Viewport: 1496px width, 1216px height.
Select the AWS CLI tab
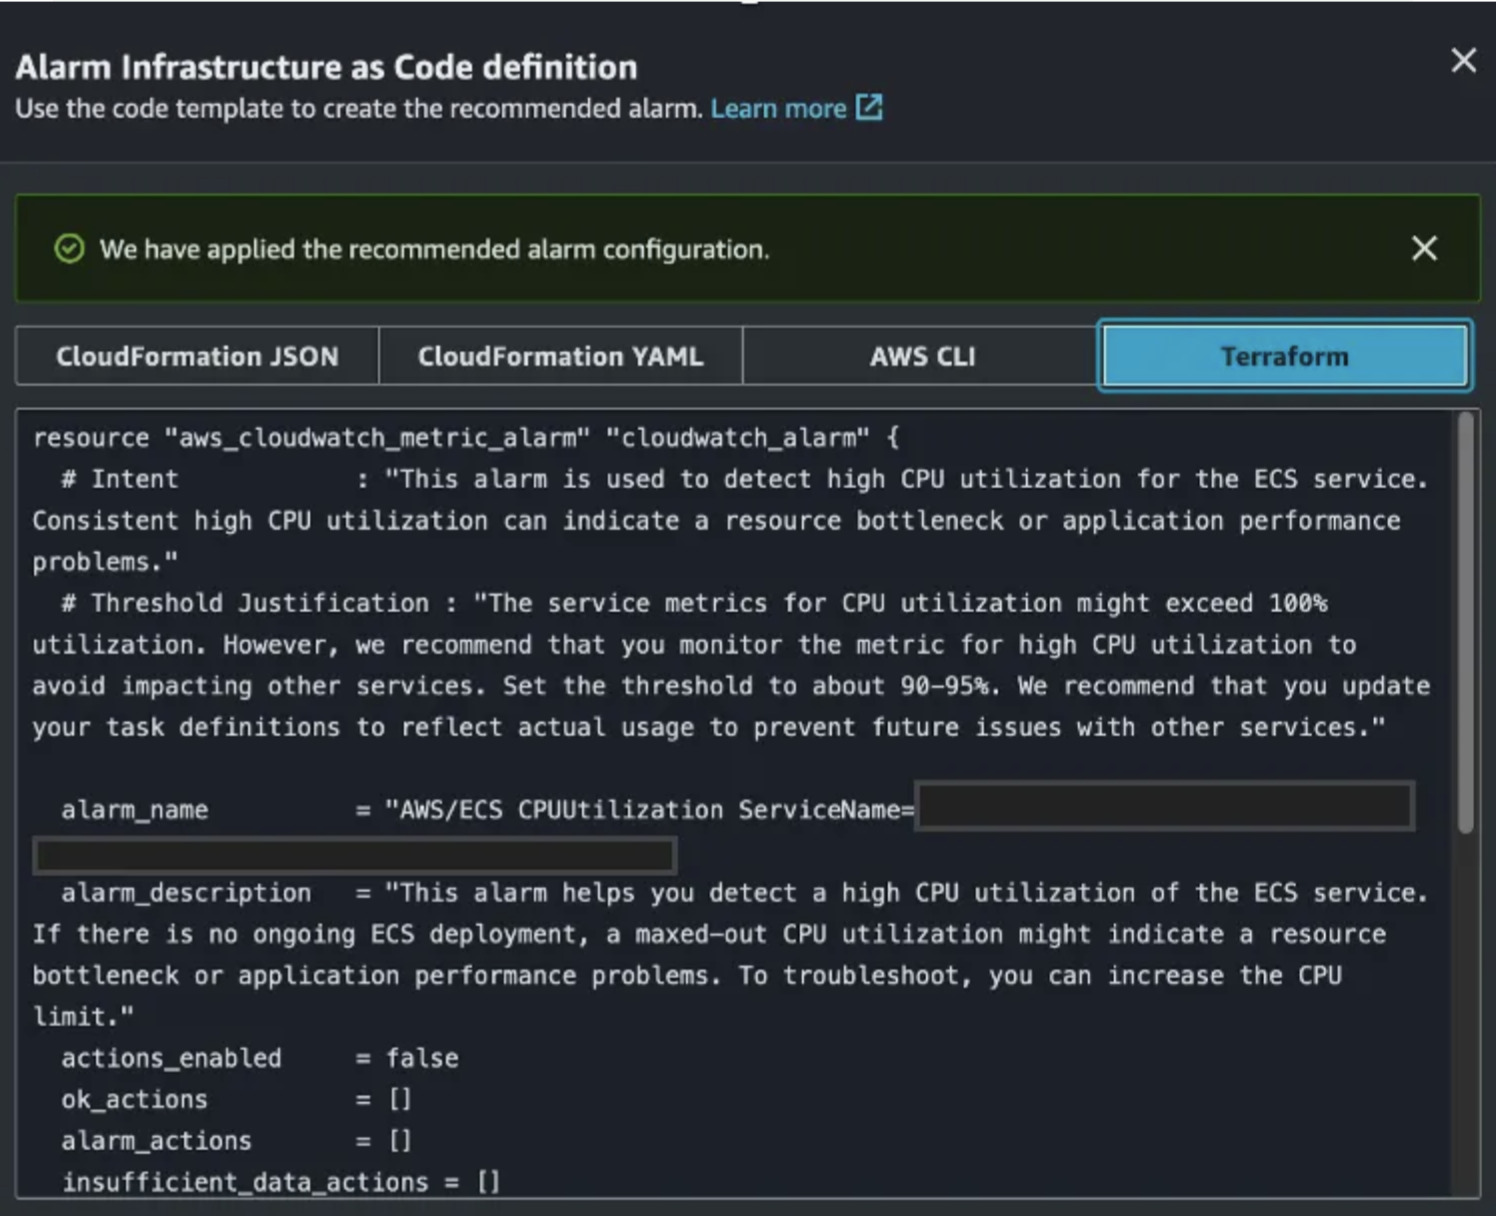[922, 356]
